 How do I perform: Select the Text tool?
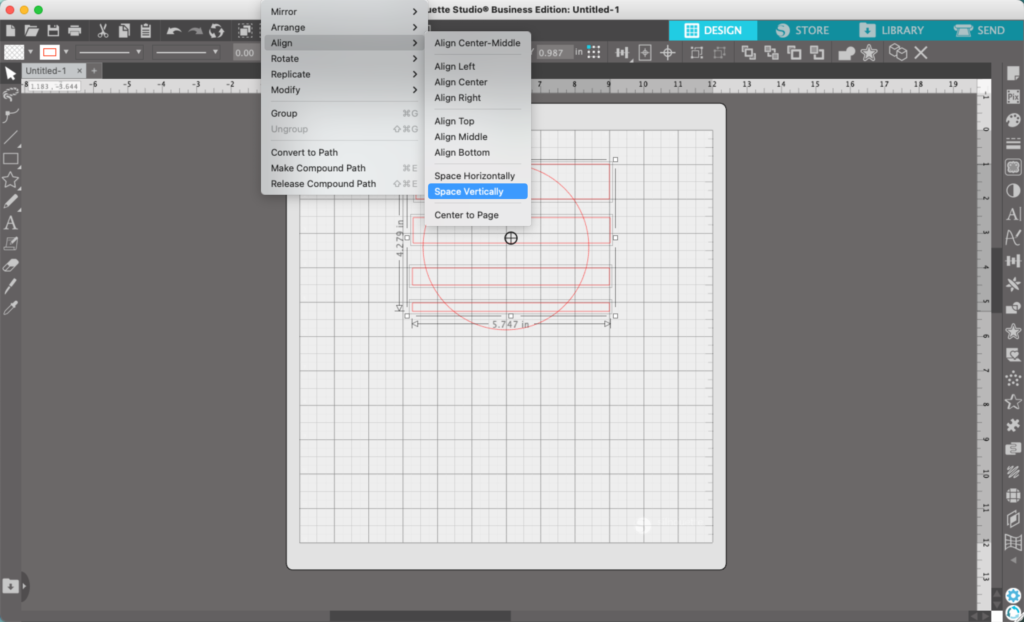tap(10, 223)
